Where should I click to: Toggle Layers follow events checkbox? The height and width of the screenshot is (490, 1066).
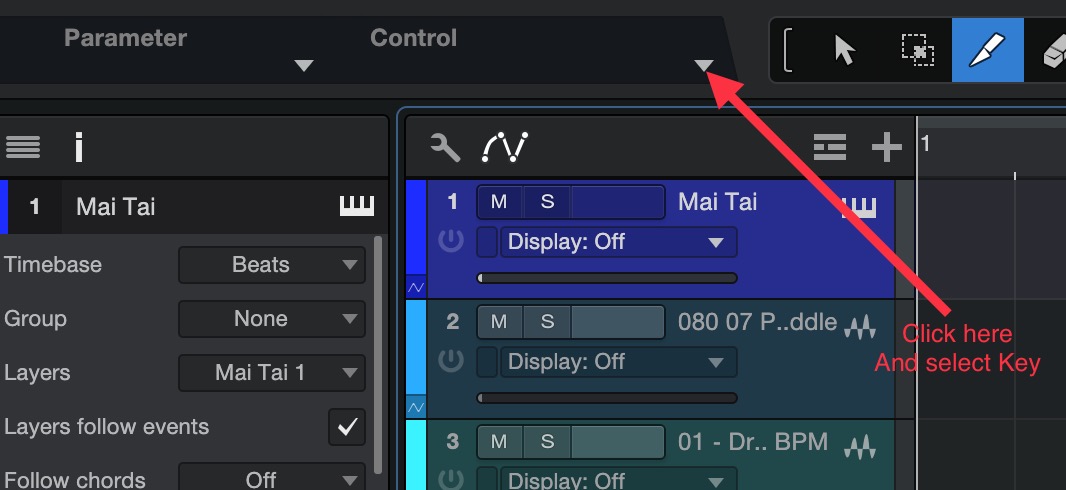tap(347, 427)
